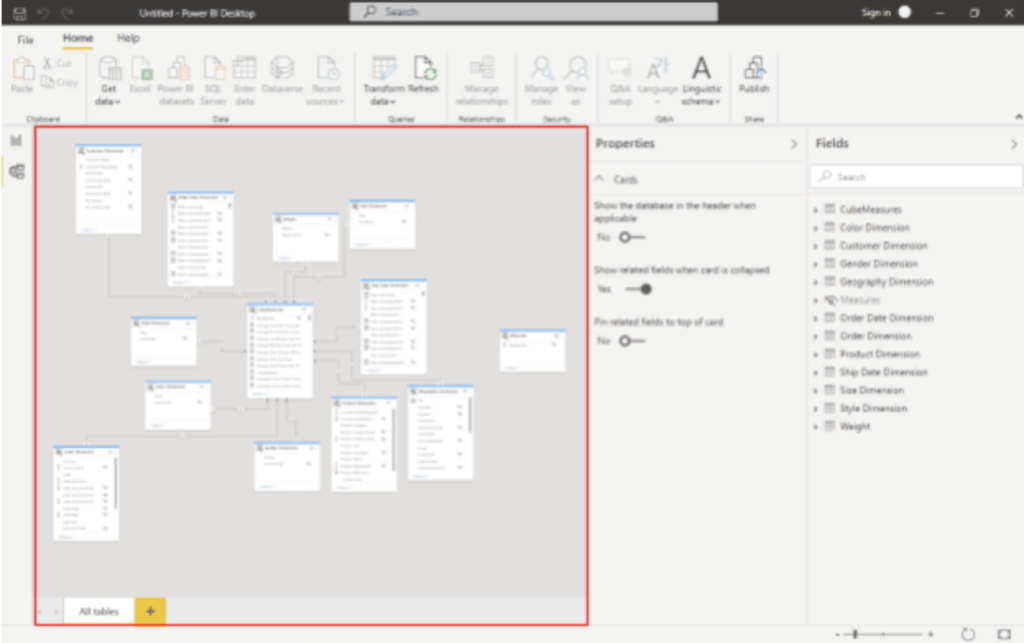Select Style Dimension in Fields
The height and width of the screenshot is (643, 1024).
click(x=873, y=409)
